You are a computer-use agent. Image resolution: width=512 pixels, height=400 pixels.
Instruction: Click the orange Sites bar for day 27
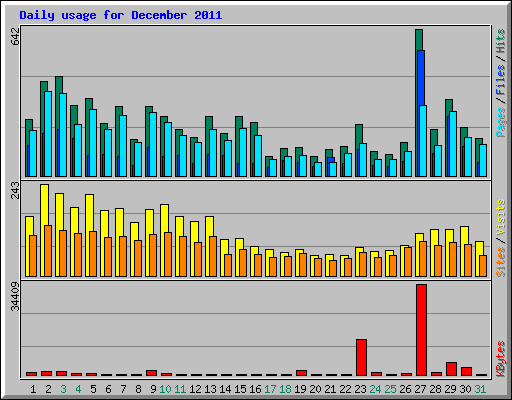click(x=423, y=259)
